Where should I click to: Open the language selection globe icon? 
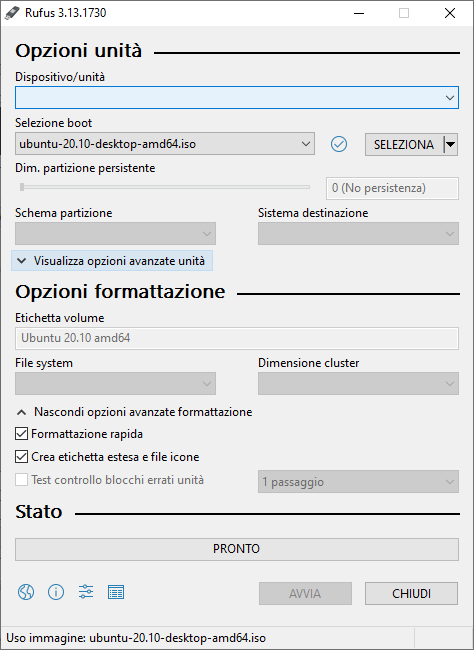[26, 592]
